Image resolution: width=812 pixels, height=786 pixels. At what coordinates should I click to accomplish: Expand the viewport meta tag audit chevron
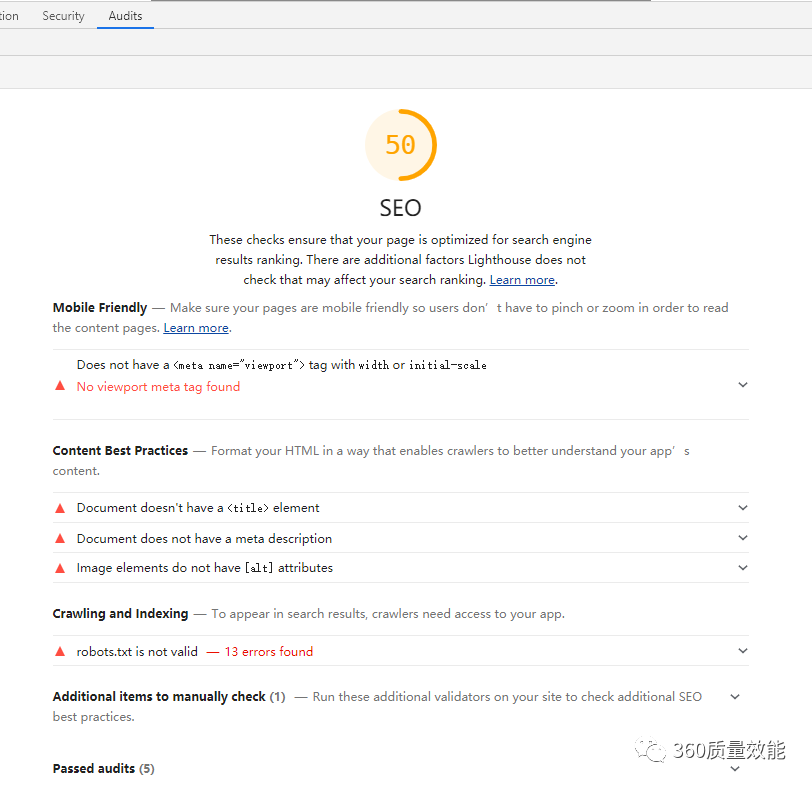(x=742, y=385)
